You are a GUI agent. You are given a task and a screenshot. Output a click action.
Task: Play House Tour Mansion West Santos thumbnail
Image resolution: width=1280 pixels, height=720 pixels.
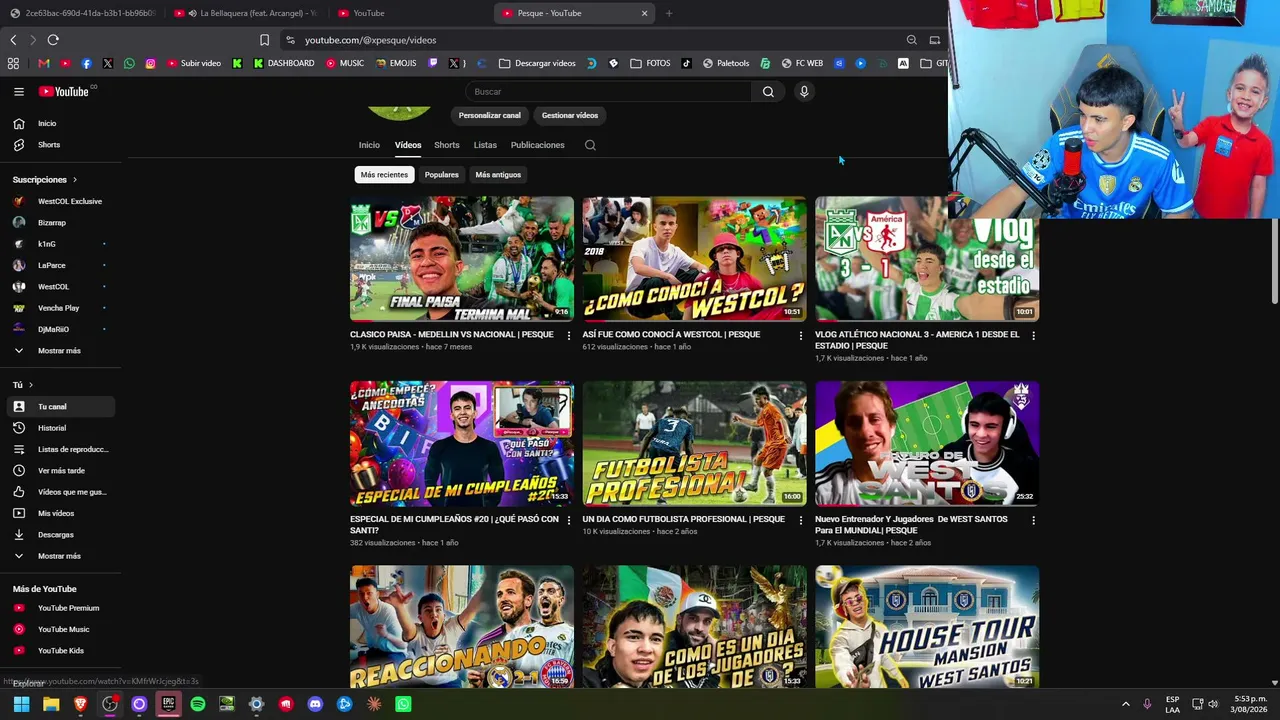point(927,627)
